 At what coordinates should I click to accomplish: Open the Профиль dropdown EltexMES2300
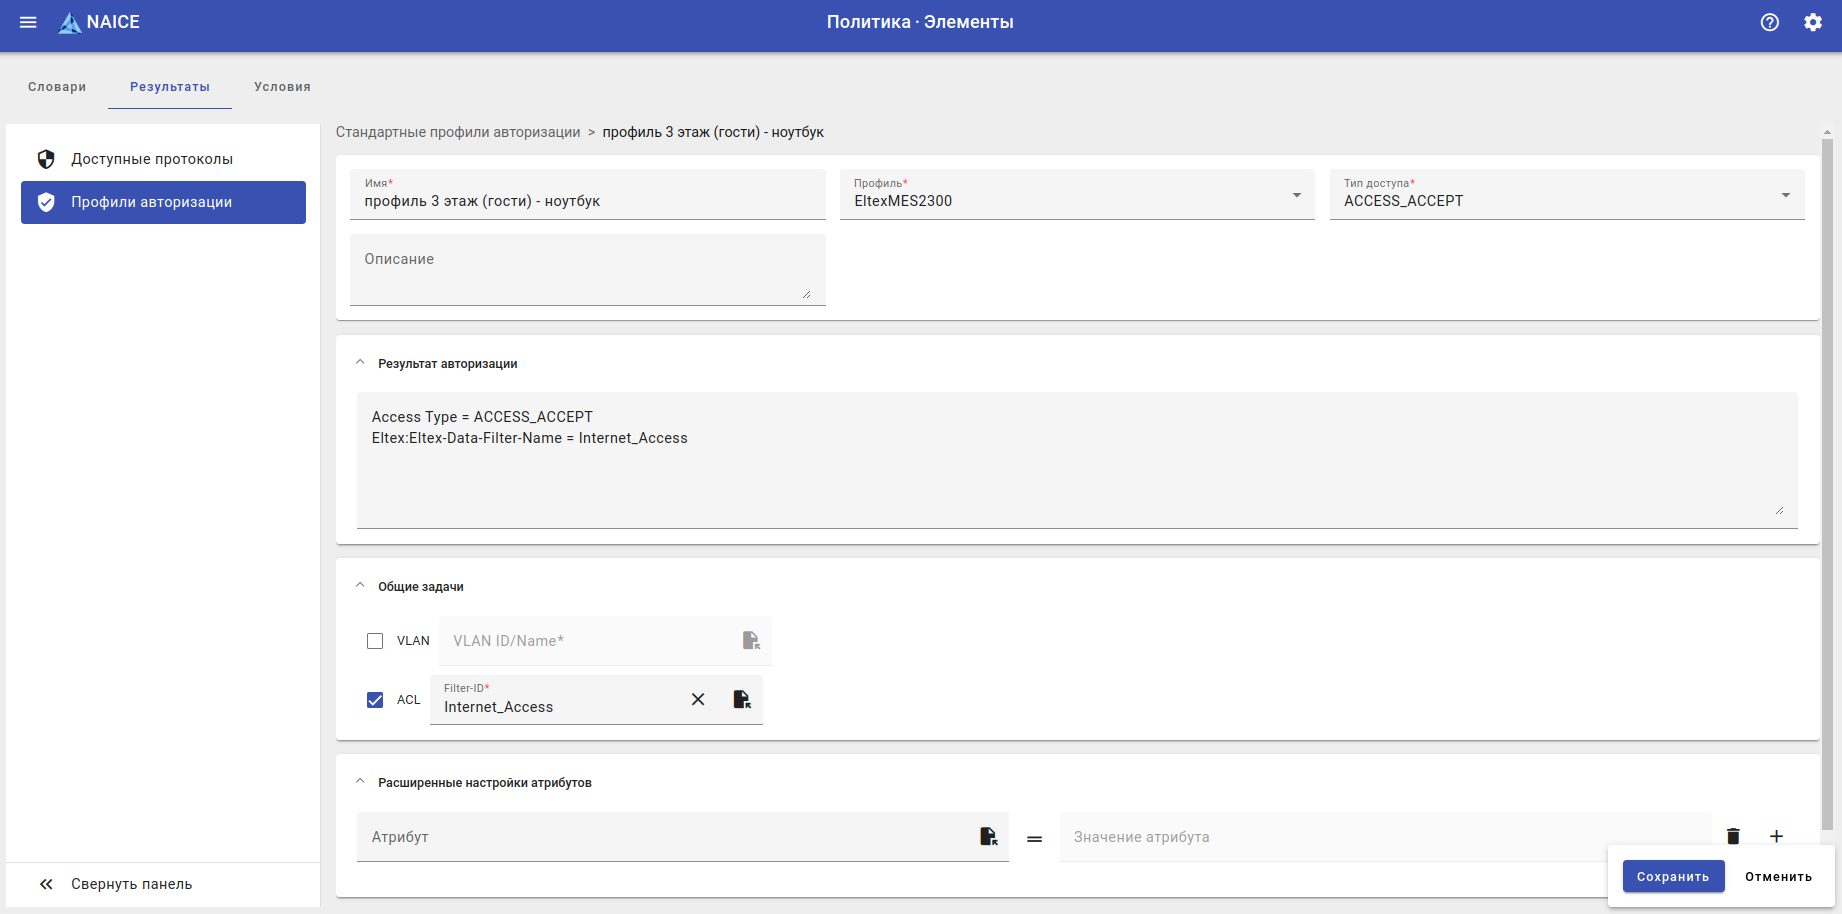pos(1076,195)
